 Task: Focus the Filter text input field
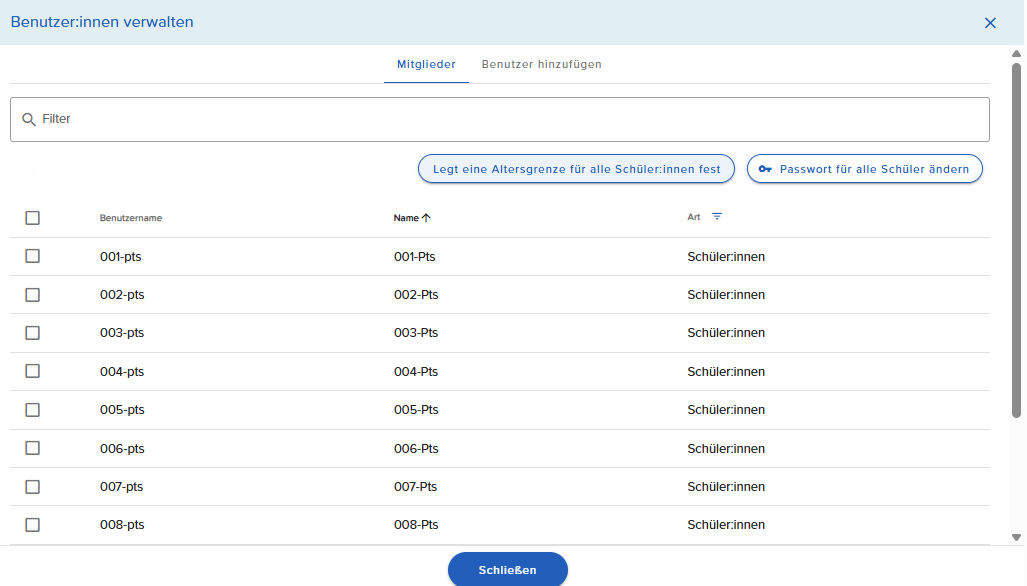point(500,119)
